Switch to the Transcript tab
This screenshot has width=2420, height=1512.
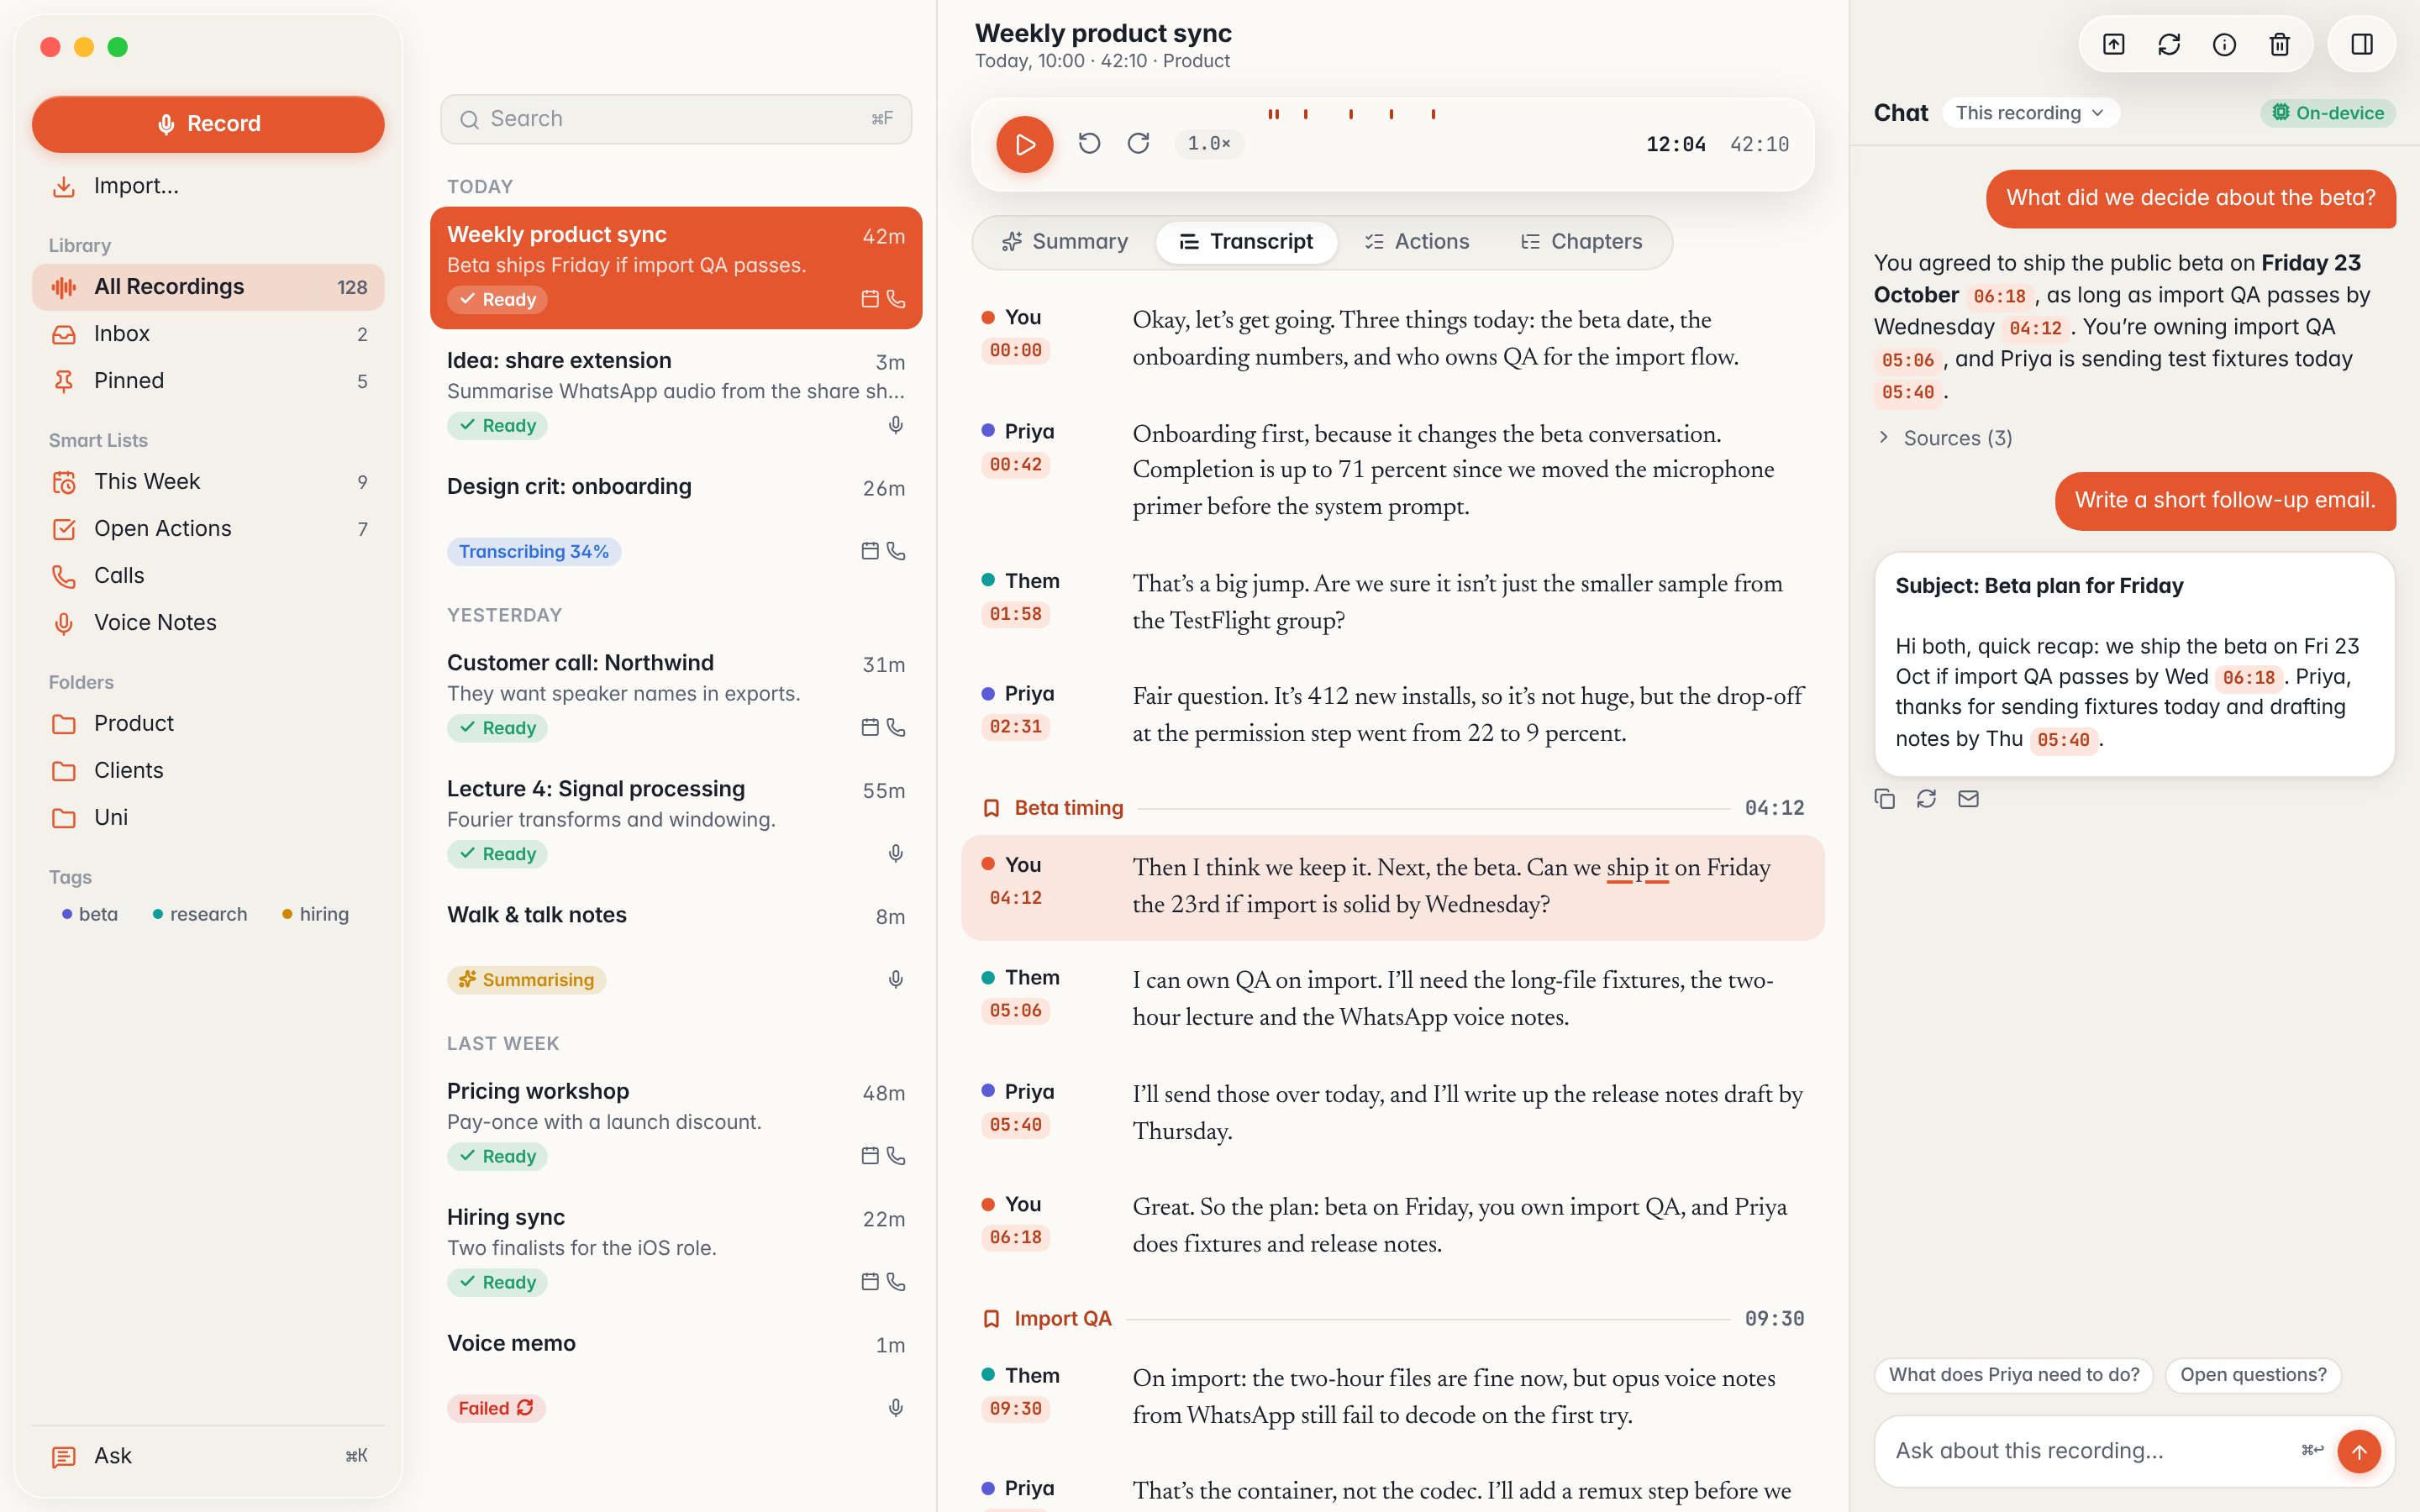coord(1246,242)
